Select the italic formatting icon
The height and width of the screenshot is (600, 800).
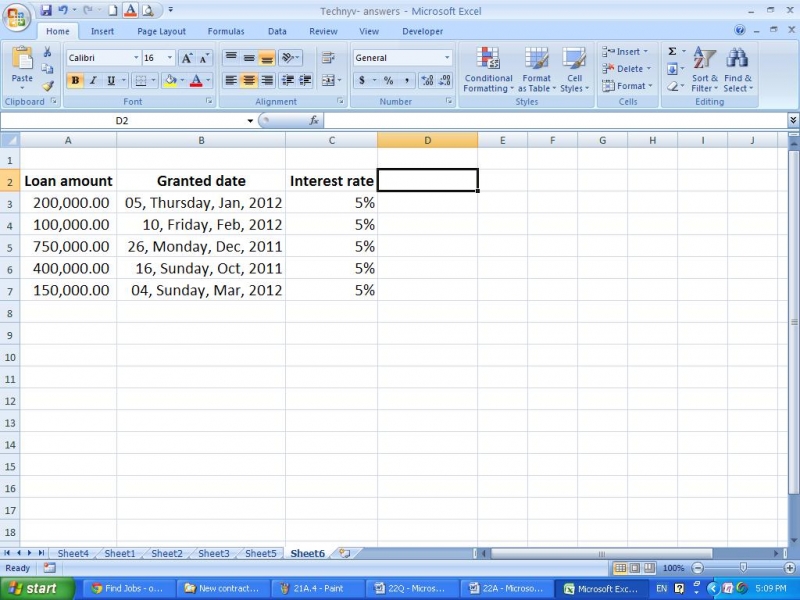[x=92, y=78]
